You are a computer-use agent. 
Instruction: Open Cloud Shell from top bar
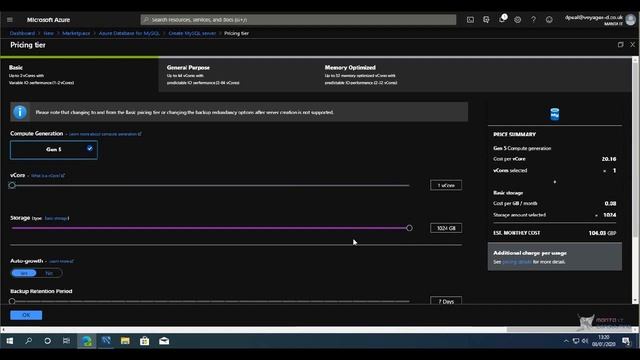click(x=470, y=20)
